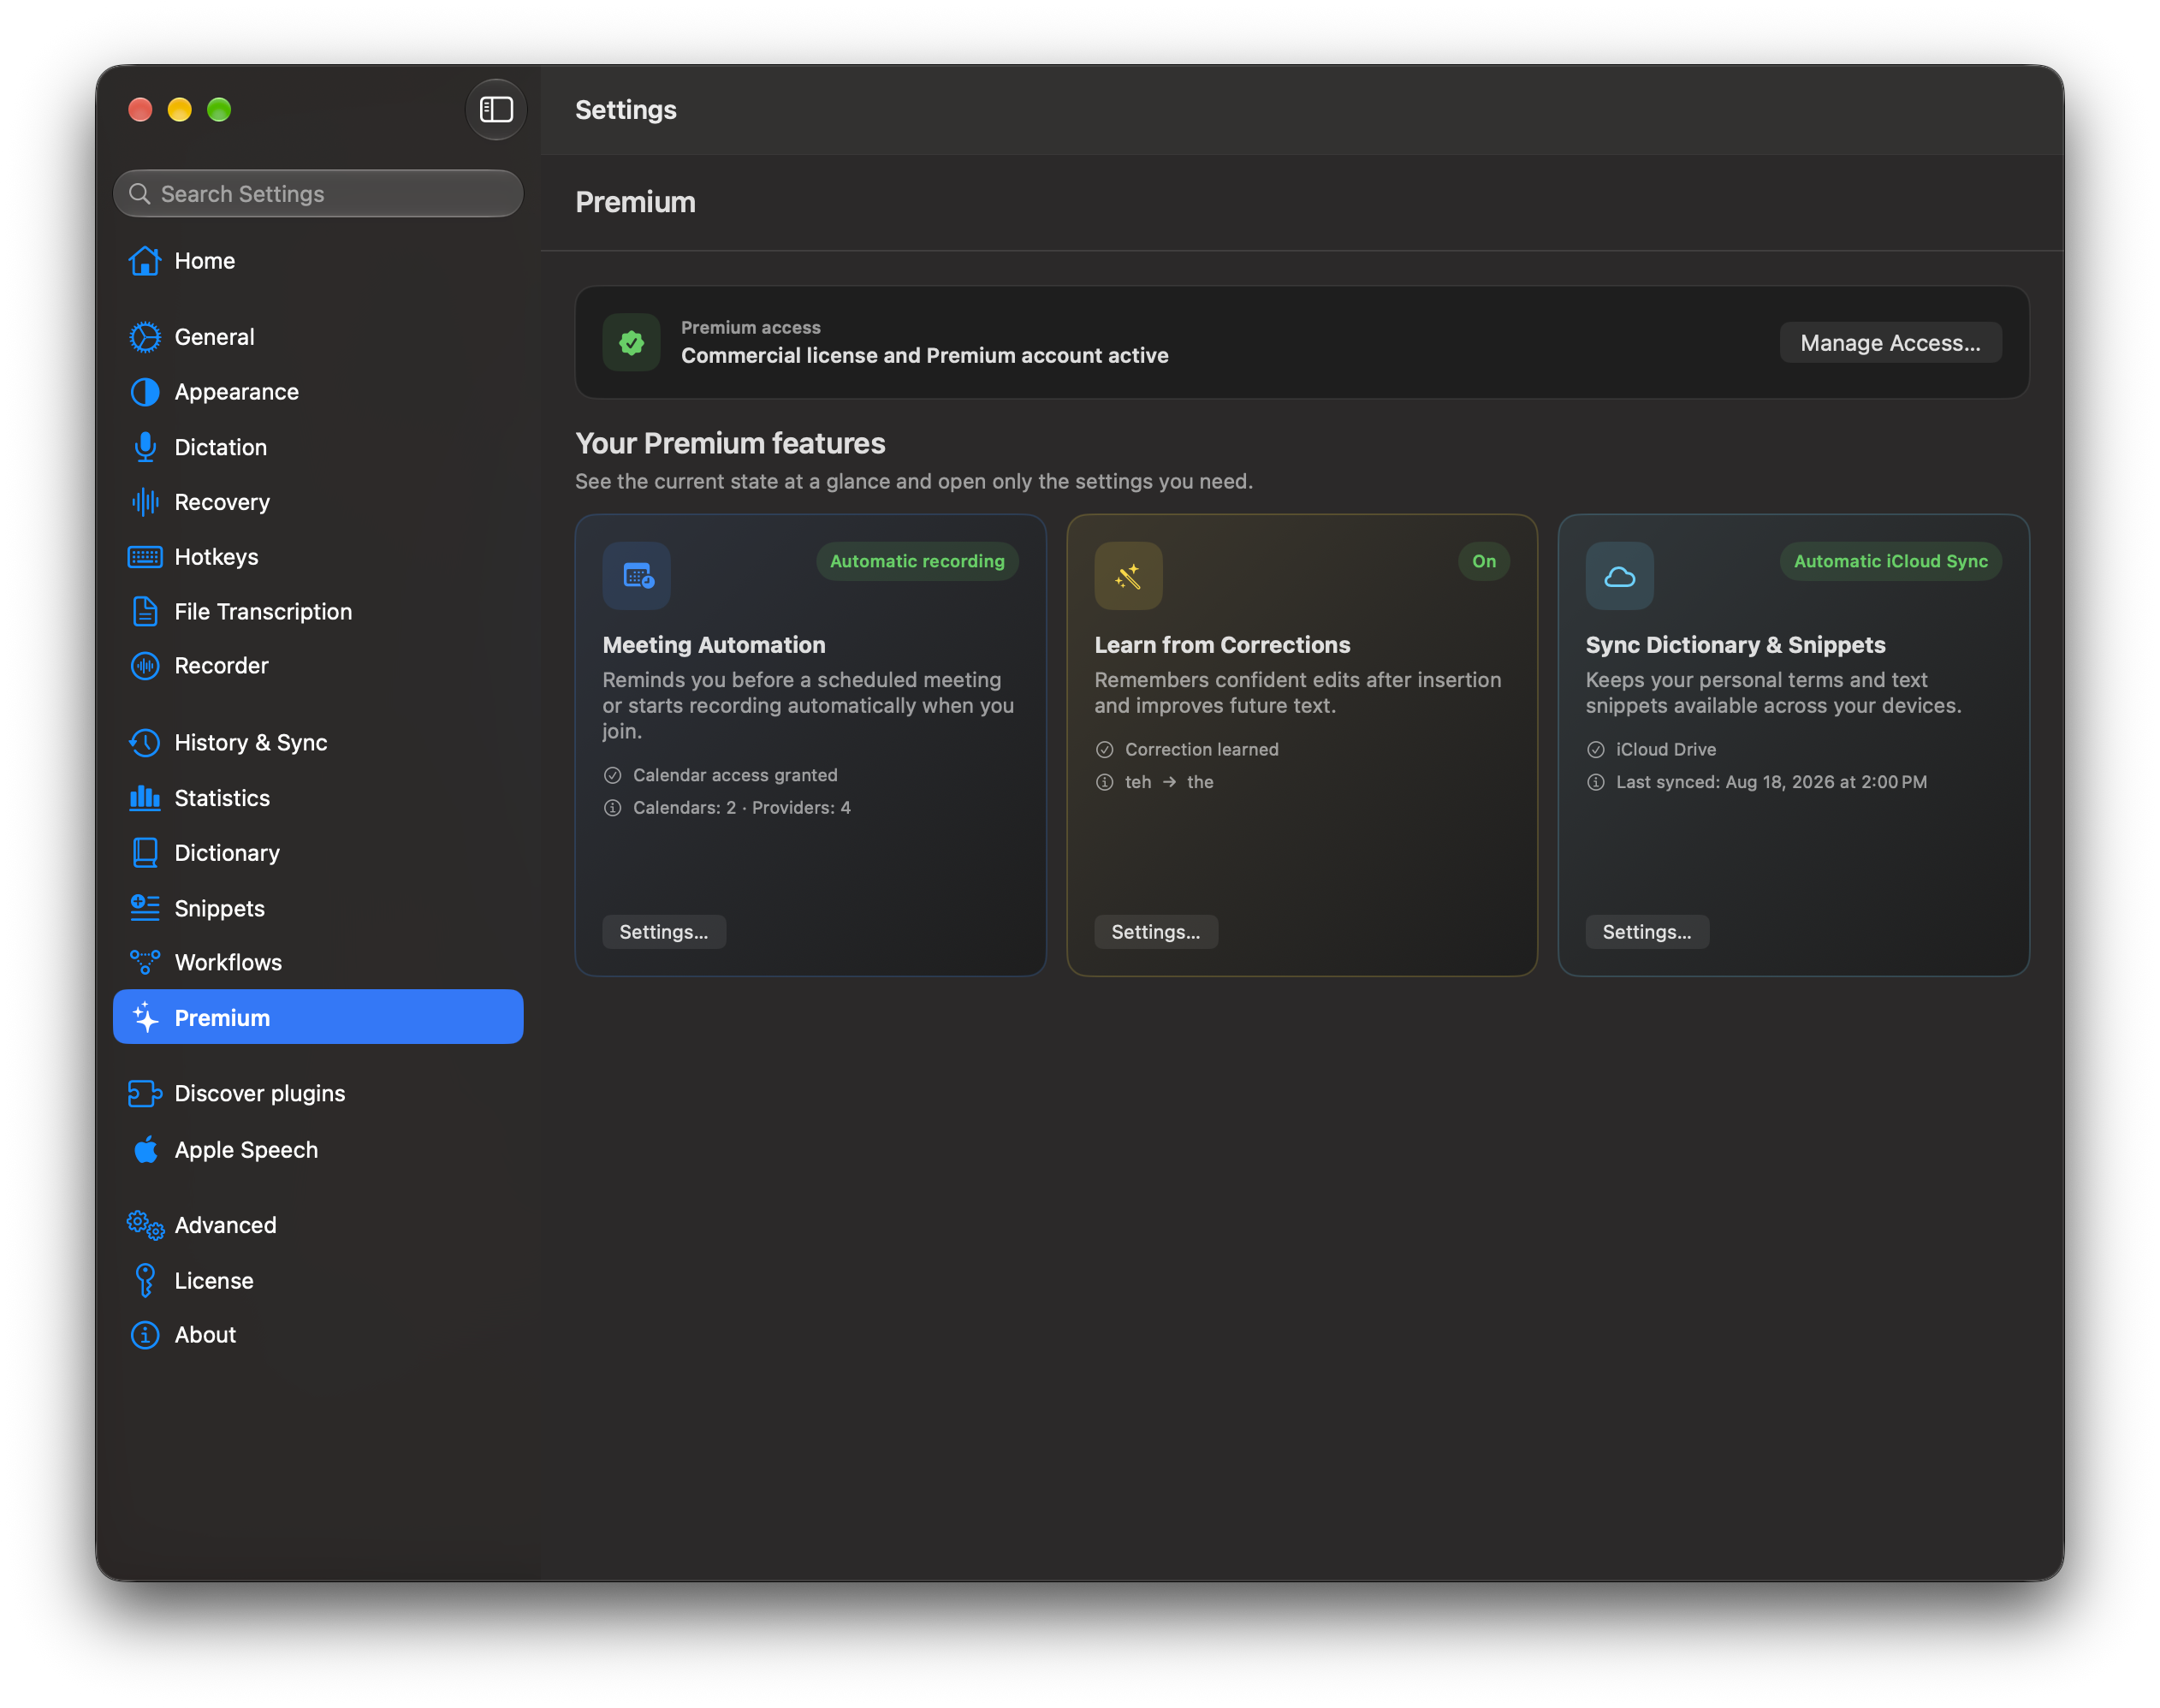
Task: Open Settings for Learn from Corrections
Action: tap(1155, 932)
